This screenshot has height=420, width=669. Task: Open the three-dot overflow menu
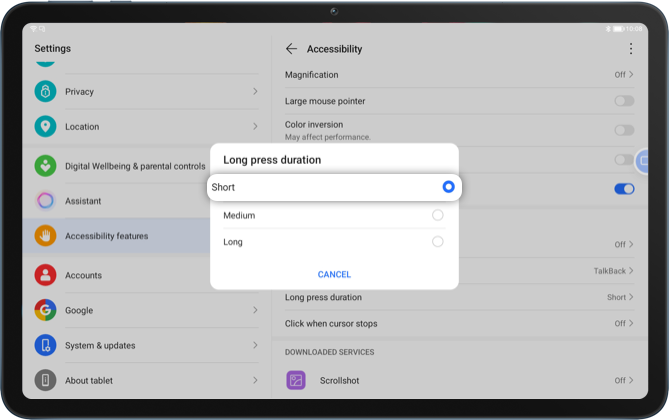pos(630,49)
